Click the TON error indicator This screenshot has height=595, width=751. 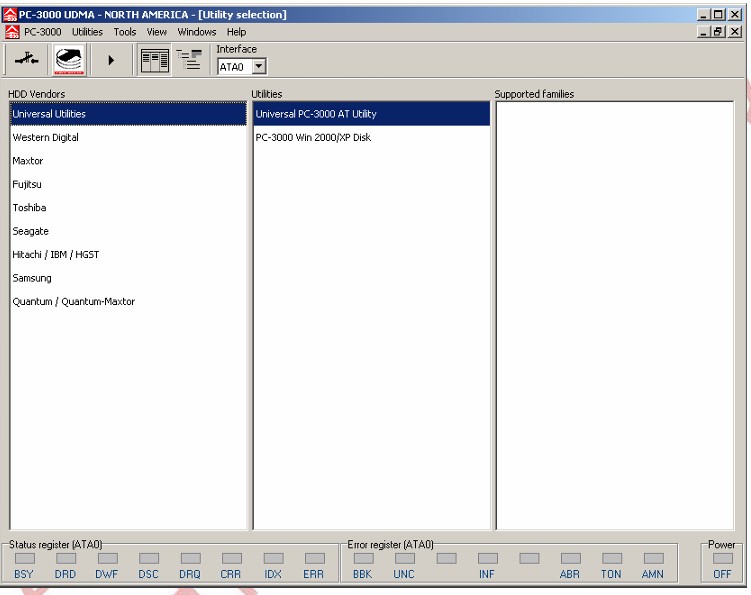(612, 559)
